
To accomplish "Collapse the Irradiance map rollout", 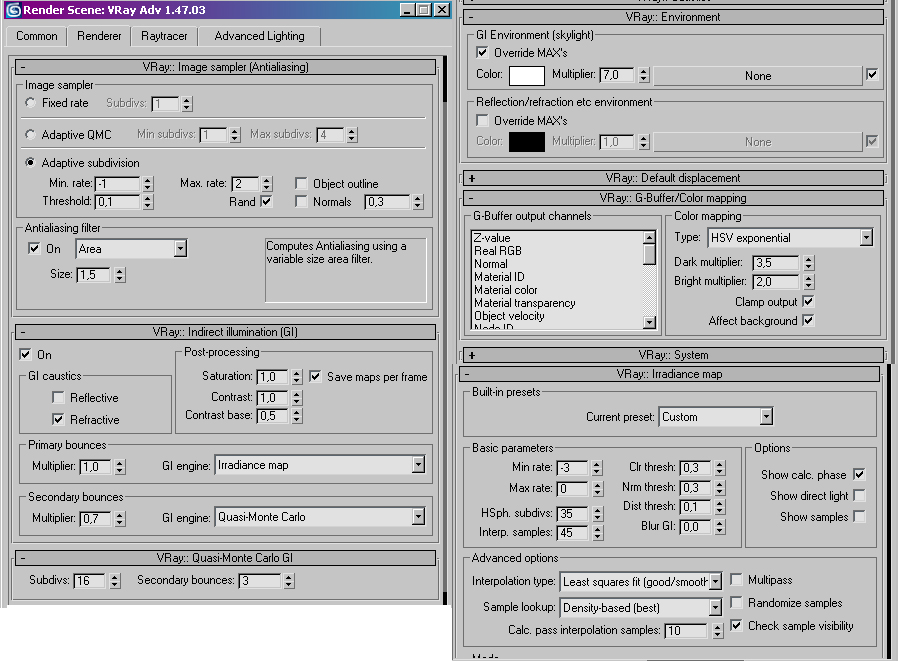I will pos(669,374).
